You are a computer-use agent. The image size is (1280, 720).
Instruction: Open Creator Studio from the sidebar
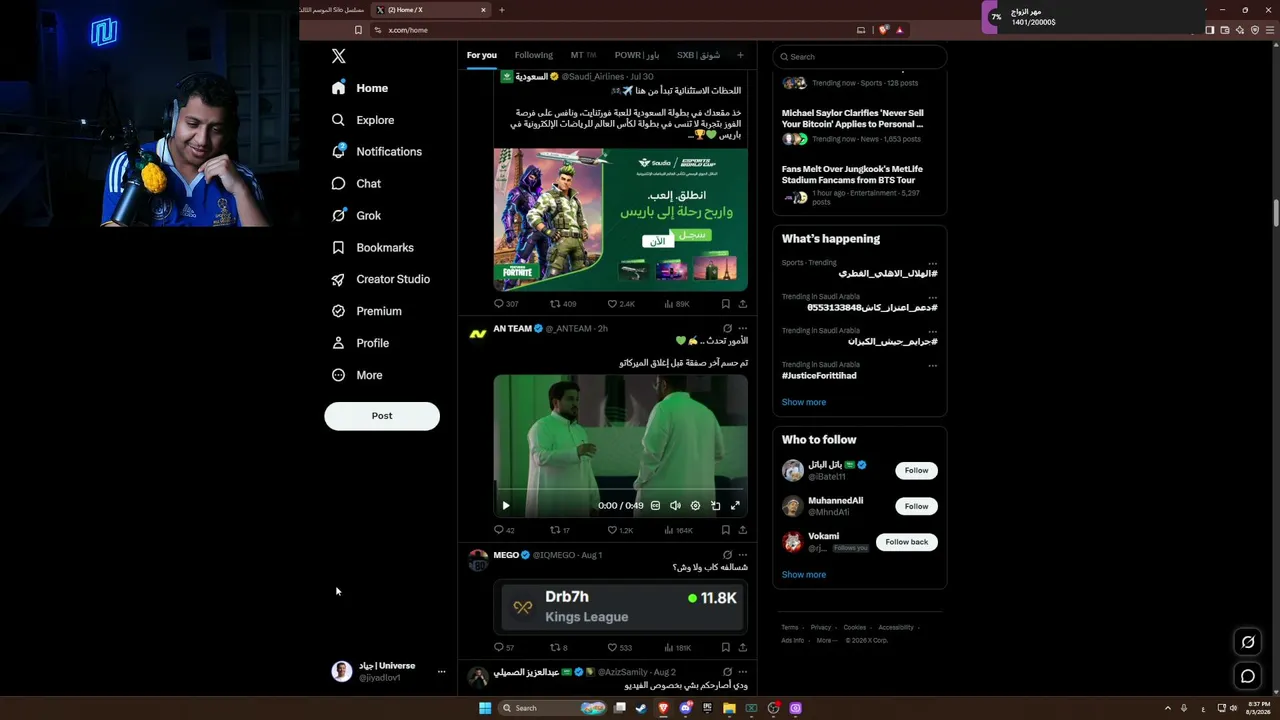pyautogui.click(x=380, y=280)
